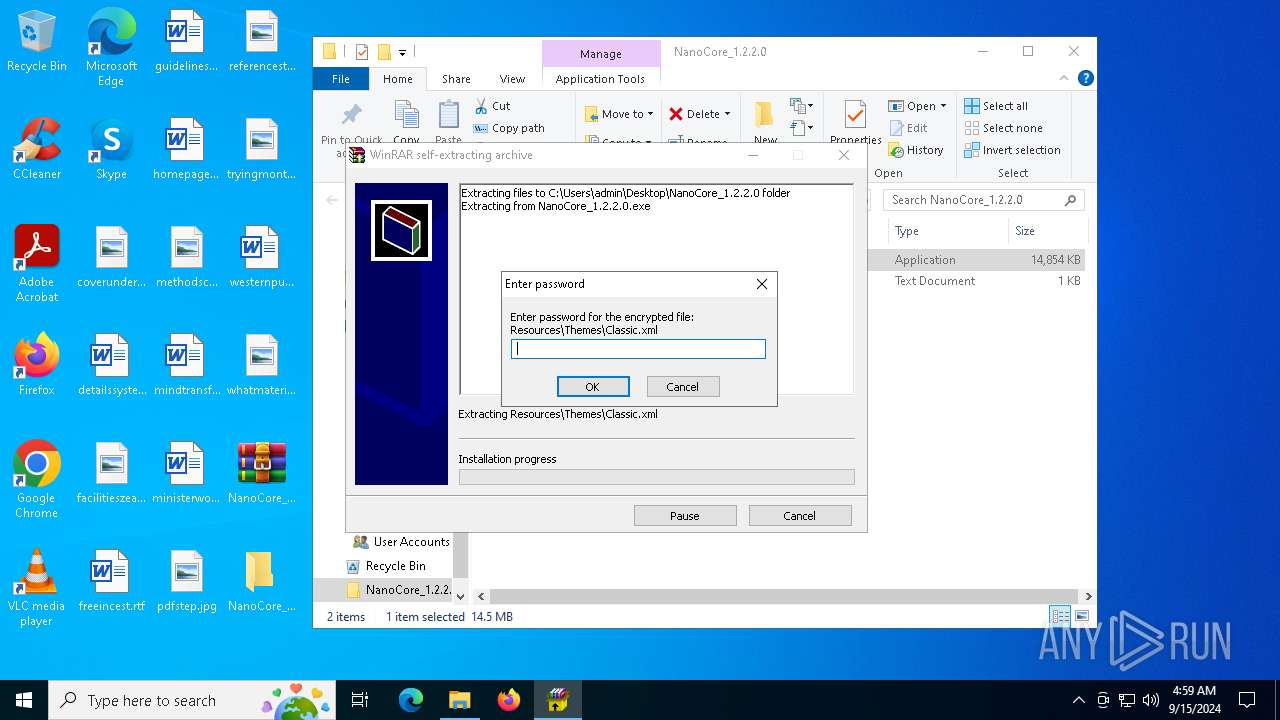This screenshot has height=720, width=1280.
Task: Click the Quick Access toolbar Properties icon
Action: (x=362, y=52)
